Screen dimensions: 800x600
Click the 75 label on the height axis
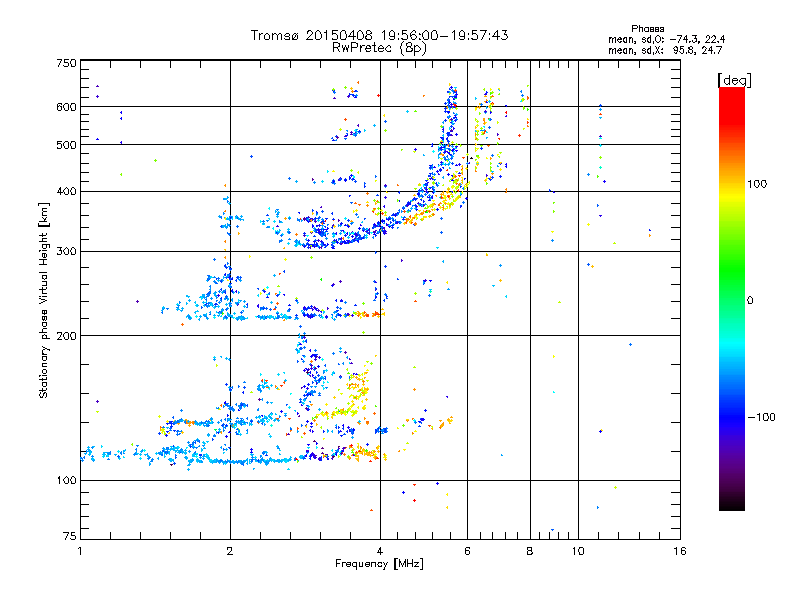[x=70, y=536]
